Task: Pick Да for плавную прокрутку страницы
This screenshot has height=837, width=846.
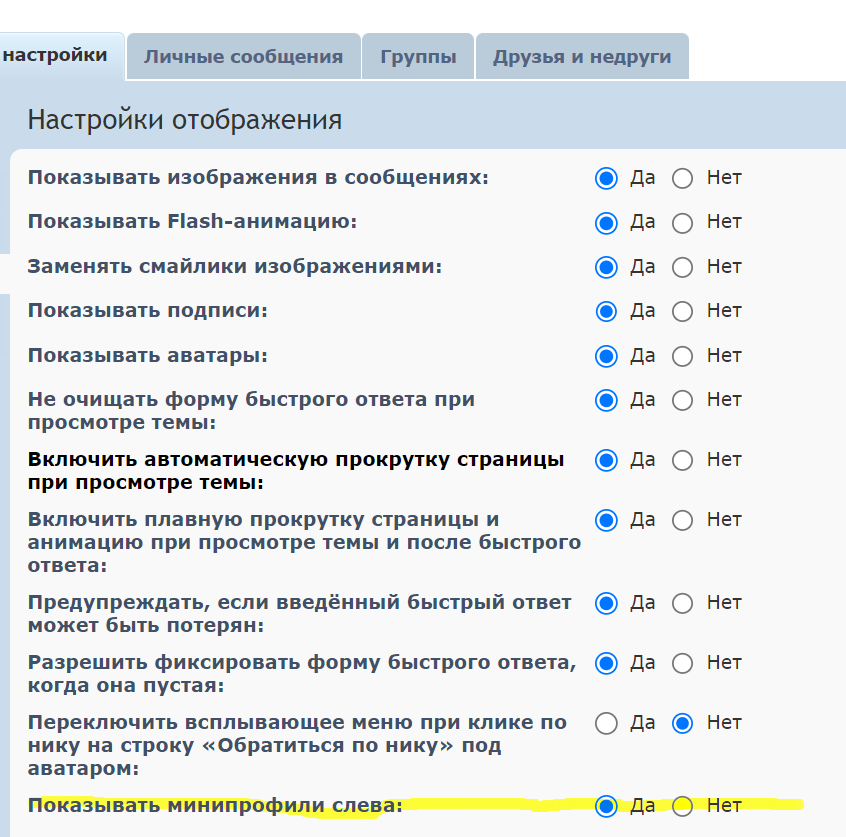Action: pos(606,520)
